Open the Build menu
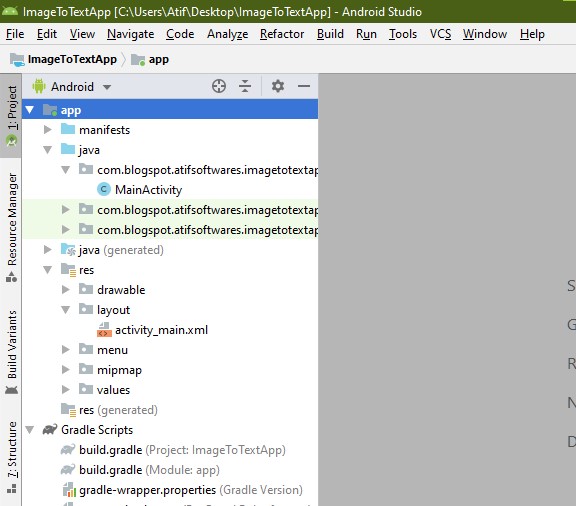 [x=330, y=34]
